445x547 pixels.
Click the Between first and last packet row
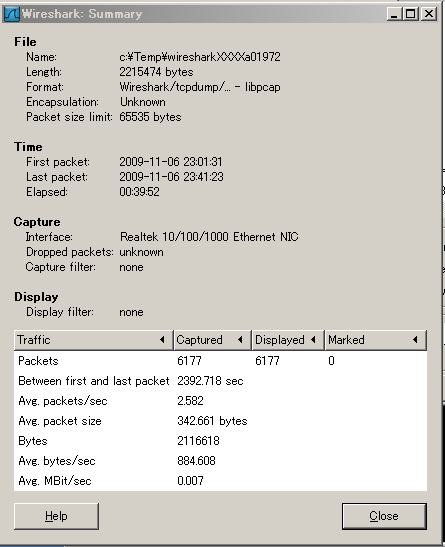point(220,381)
